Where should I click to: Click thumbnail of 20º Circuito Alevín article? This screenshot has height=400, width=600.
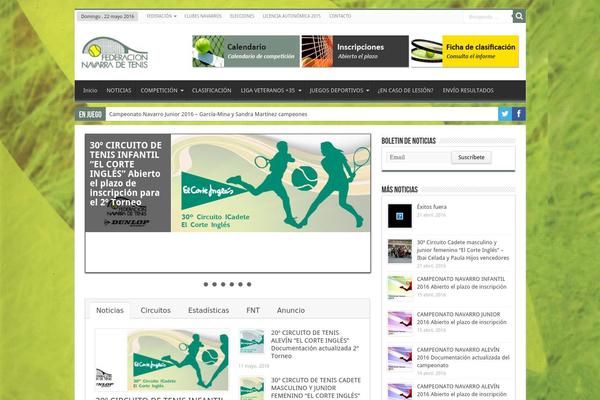click(251, 341)
